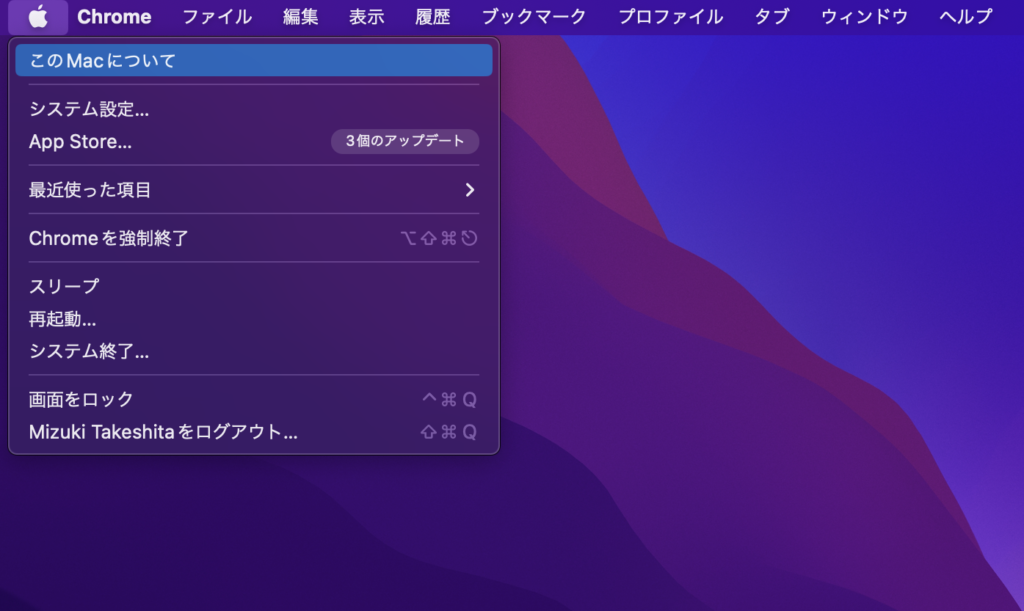This screenshot has width=1024, height=611.
Task: Expand the 最近使った項目 submenu
Action: coord(254,190)
